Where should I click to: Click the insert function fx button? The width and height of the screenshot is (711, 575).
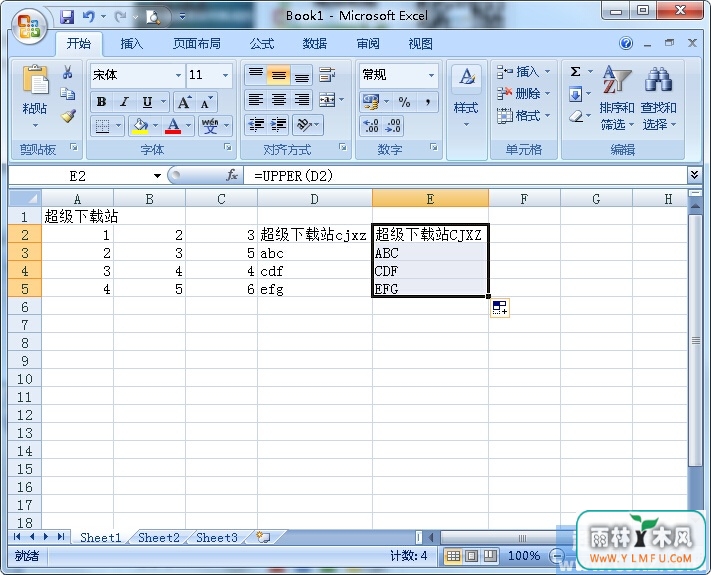(x=232, y=175)
